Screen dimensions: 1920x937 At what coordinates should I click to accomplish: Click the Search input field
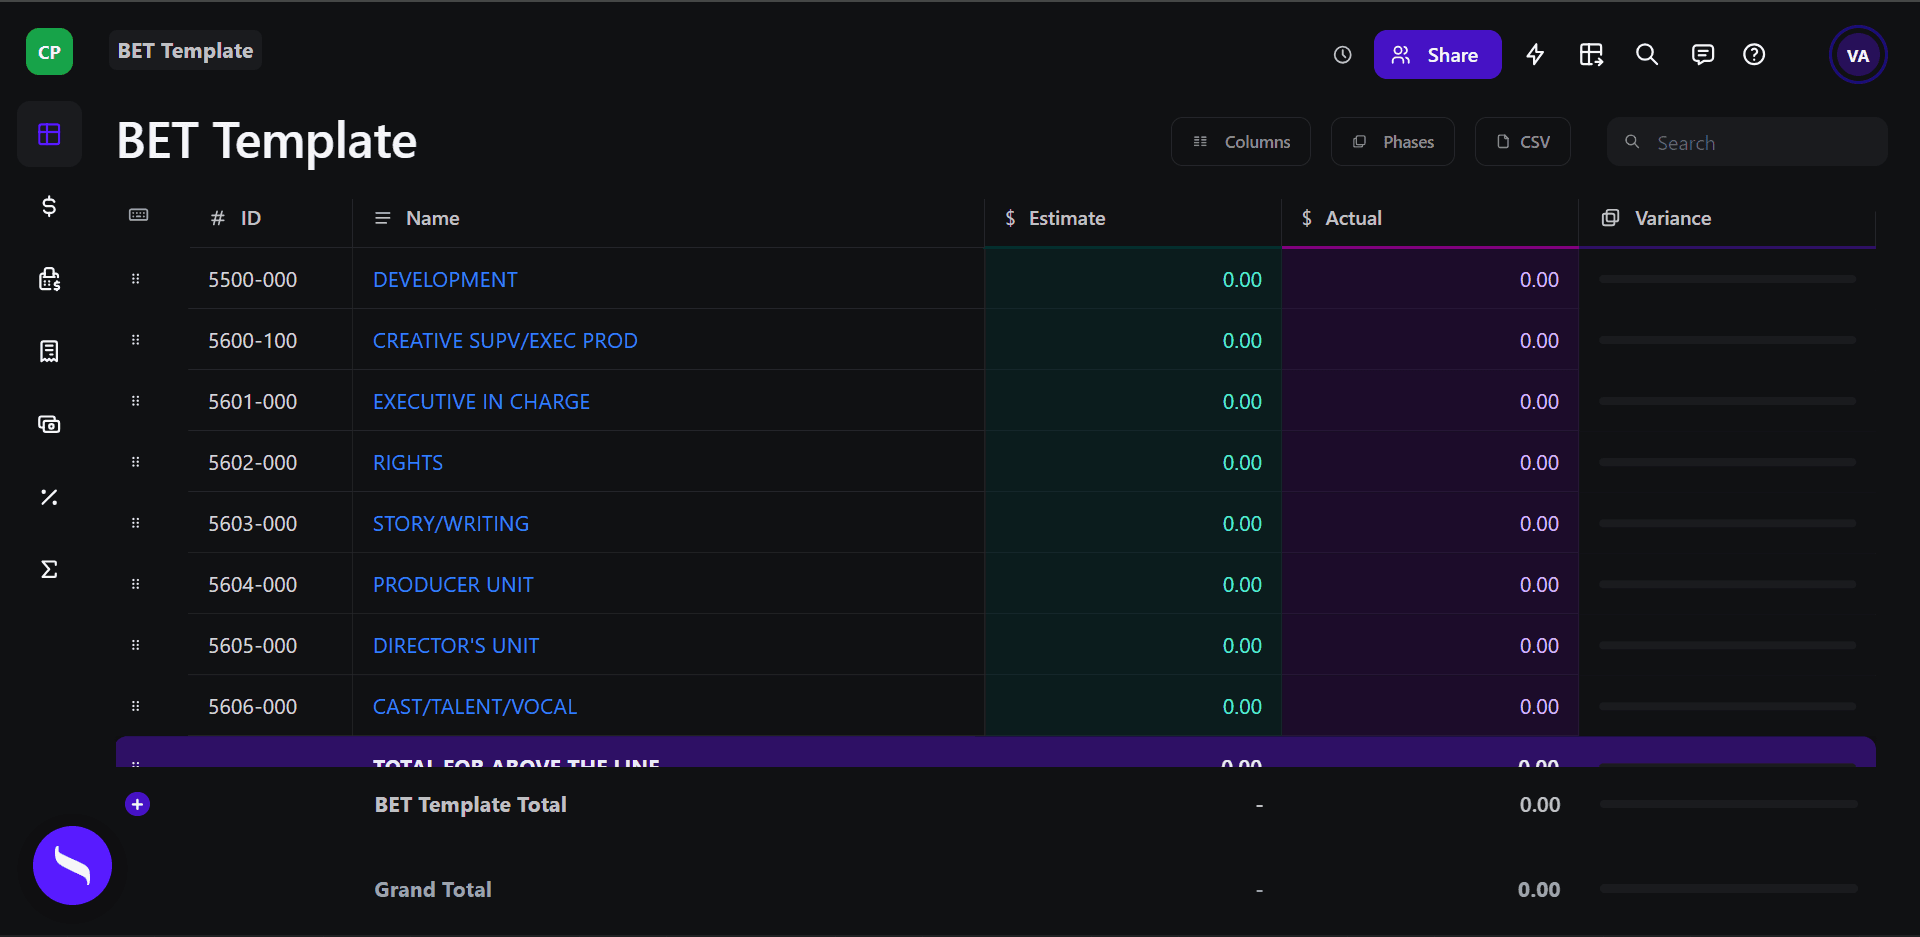click(x=1747, y=142)
